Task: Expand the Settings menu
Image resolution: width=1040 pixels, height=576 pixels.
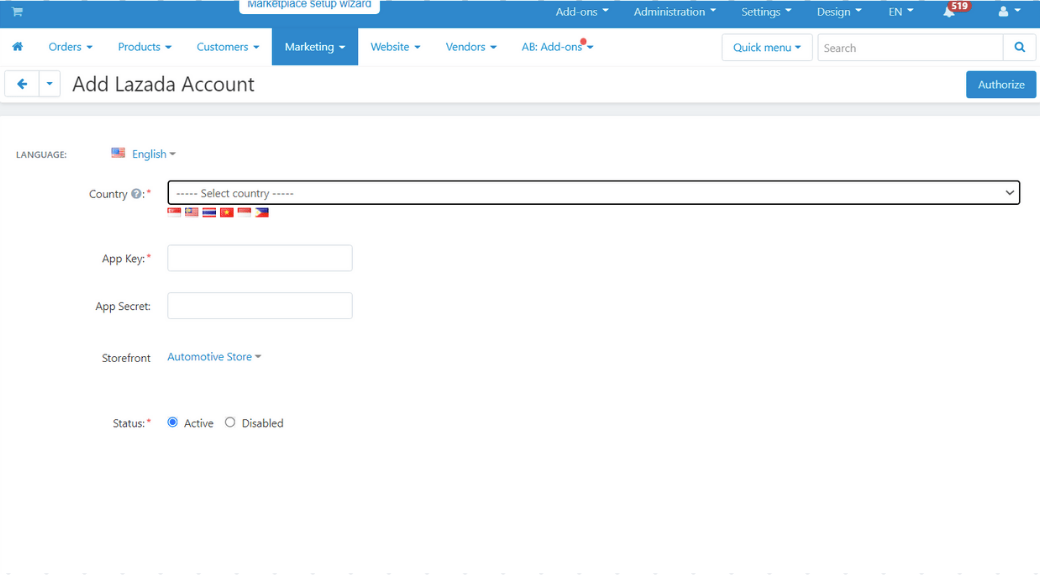Action: [766, 11]
